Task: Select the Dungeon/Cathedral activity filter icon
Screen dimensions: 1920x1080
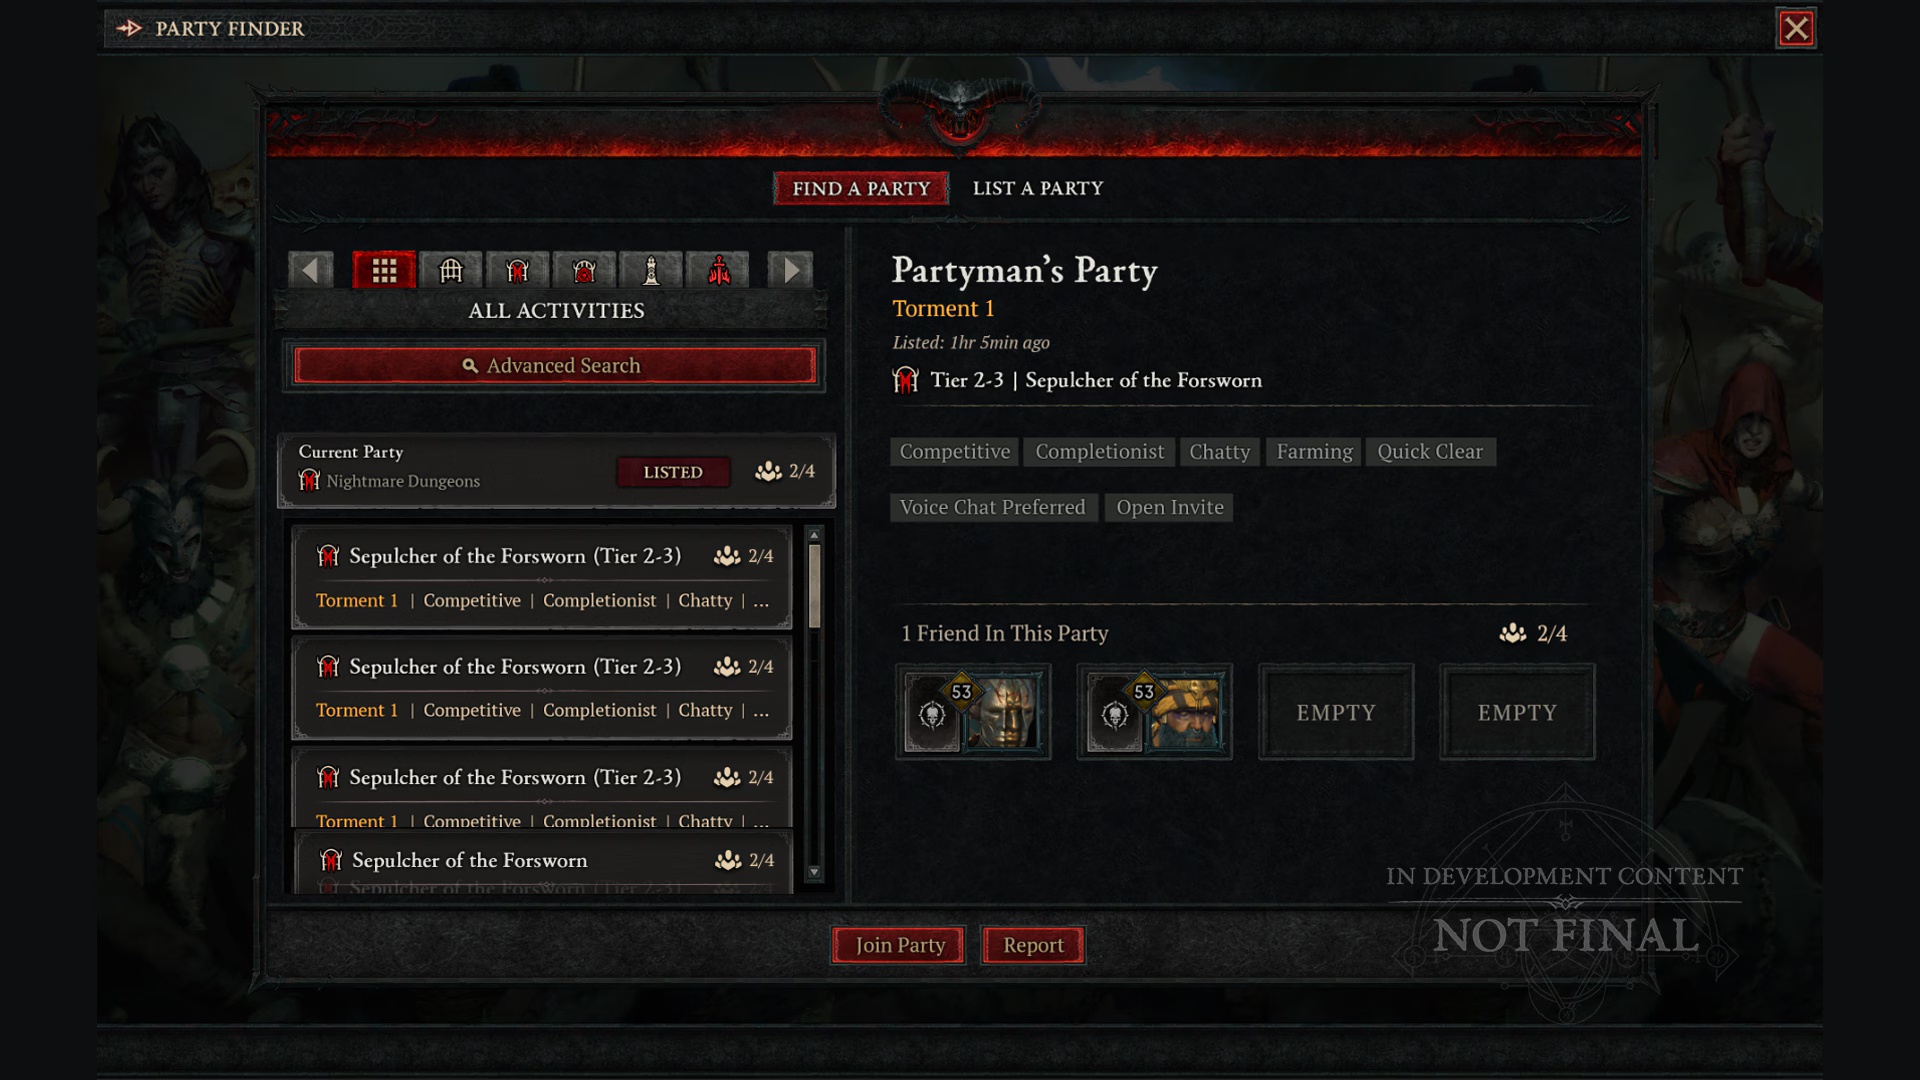Action: (450, 270)
